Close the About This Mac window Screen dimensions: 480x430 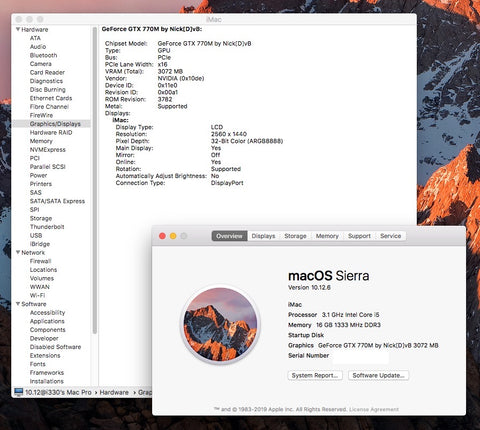tap(162, 236)
